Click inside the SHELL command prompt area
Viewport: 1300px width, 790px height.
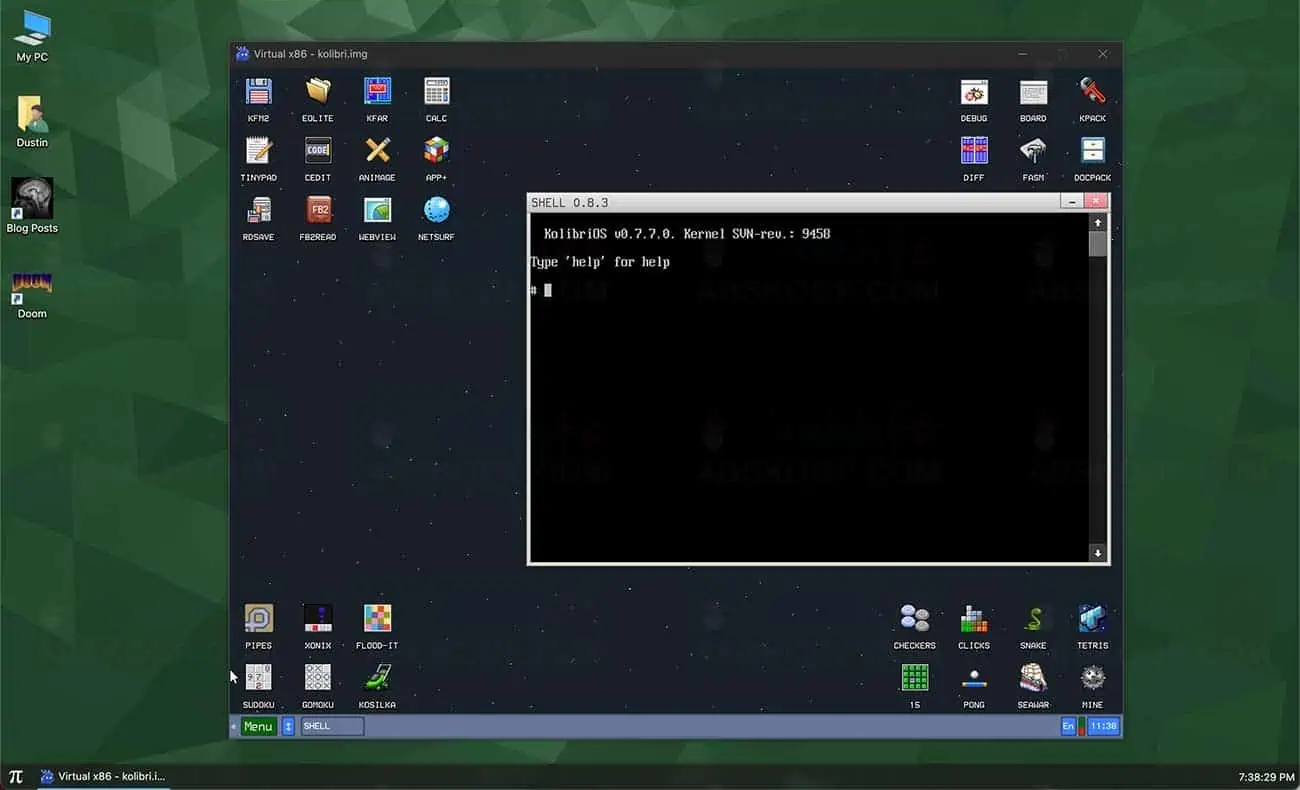800,400
